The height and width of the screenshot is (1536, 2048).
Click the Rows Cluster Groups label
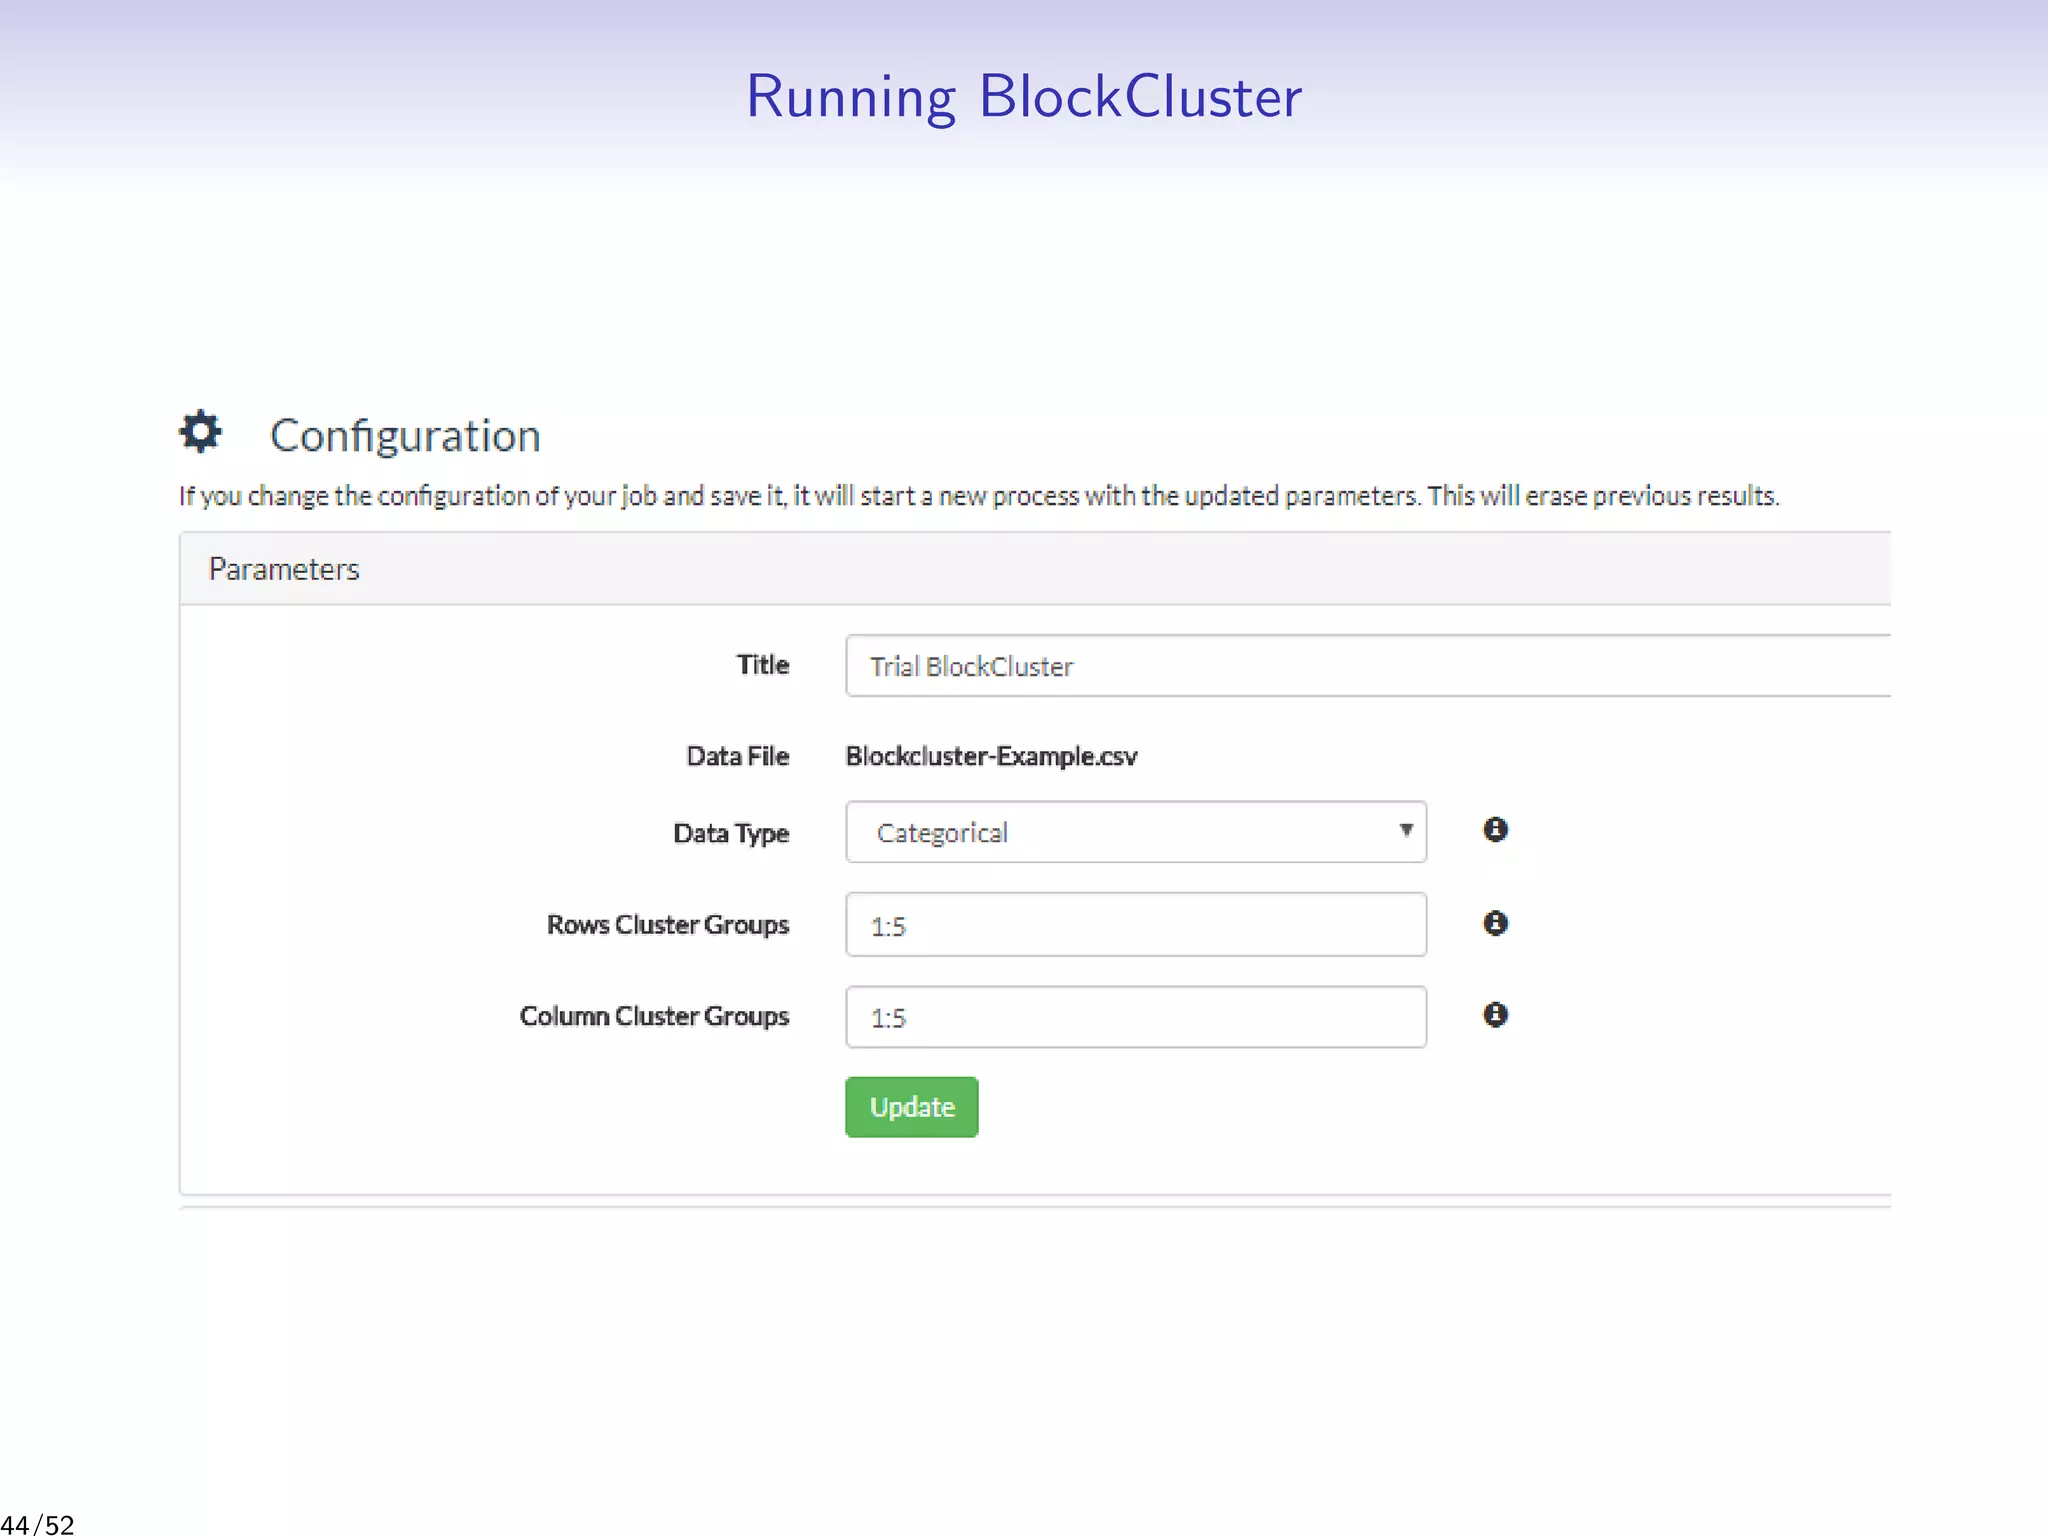668,925
